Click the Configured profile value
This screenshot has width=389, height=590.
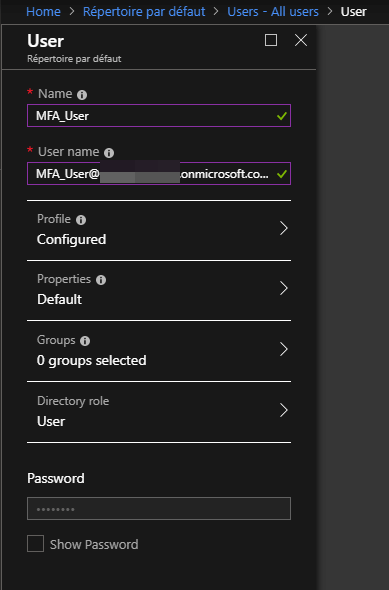[71, 239]
